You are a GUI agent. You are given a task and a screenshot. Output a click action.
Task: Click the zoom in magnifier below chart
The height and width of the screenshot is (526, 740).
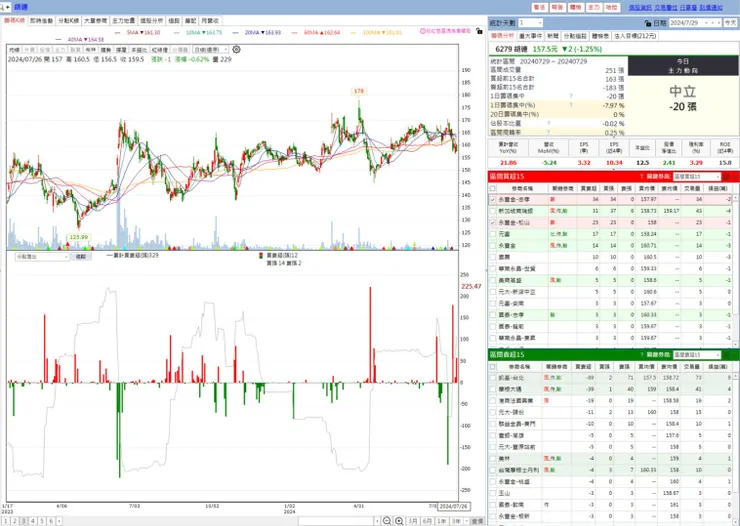399,521
